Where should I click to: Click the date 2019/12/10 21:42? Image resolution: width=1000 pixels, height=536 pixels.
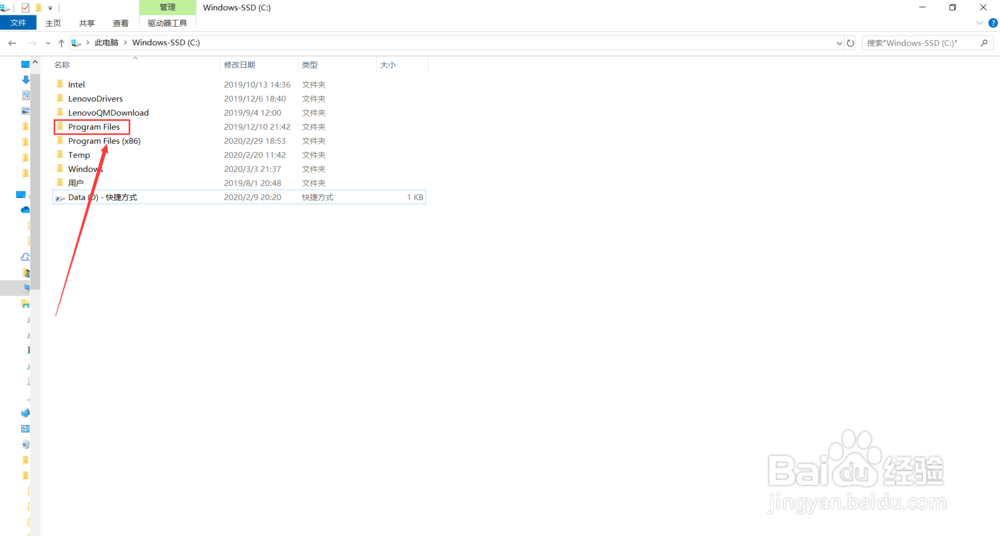(257, 126)
